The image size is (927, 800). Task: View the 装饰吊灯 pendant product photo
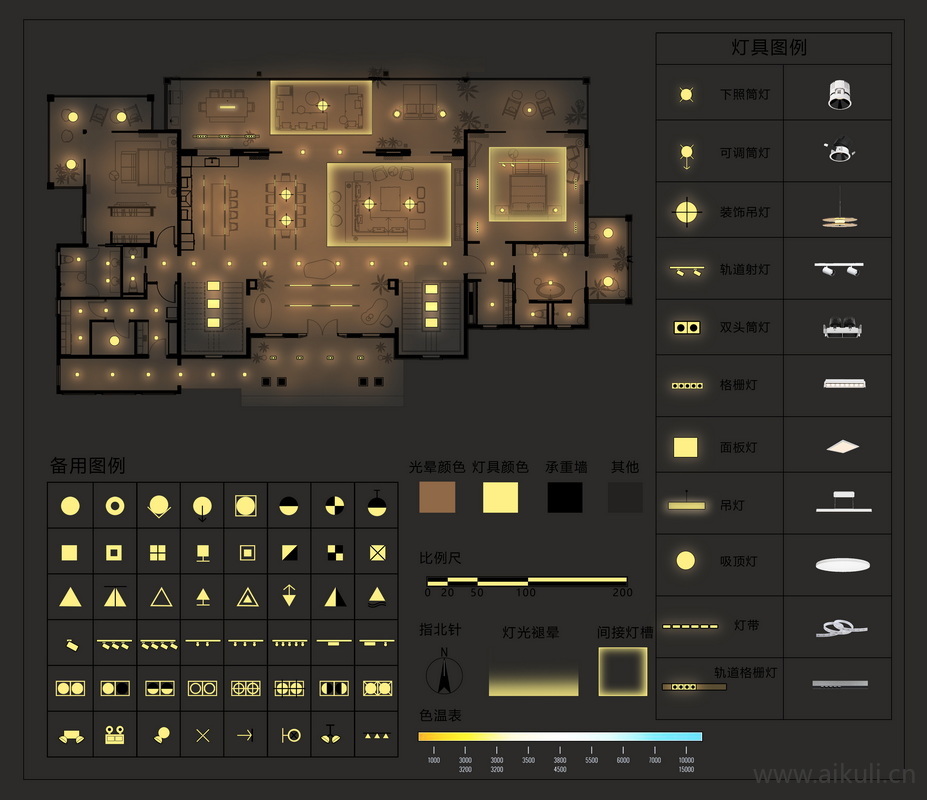[x=840, y=208]
